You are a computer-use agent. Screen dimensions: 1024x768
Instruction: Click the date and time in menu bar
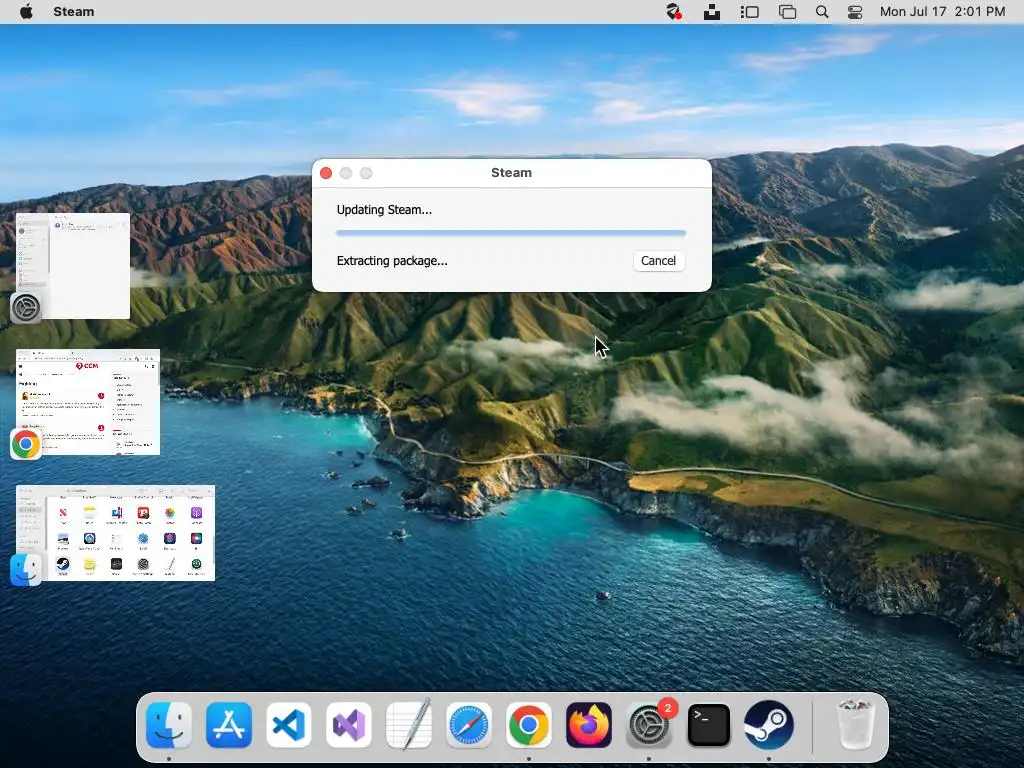pos(942,12)
